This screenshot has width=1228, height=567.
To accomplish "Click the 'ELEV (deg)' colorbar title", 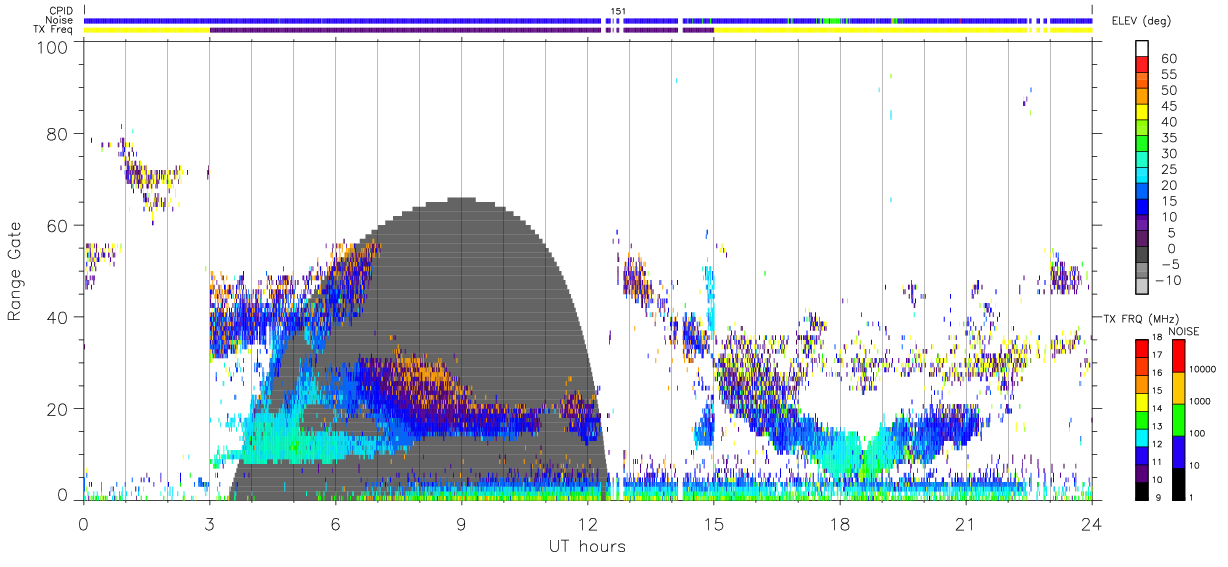I will (x=1142, y=21).
